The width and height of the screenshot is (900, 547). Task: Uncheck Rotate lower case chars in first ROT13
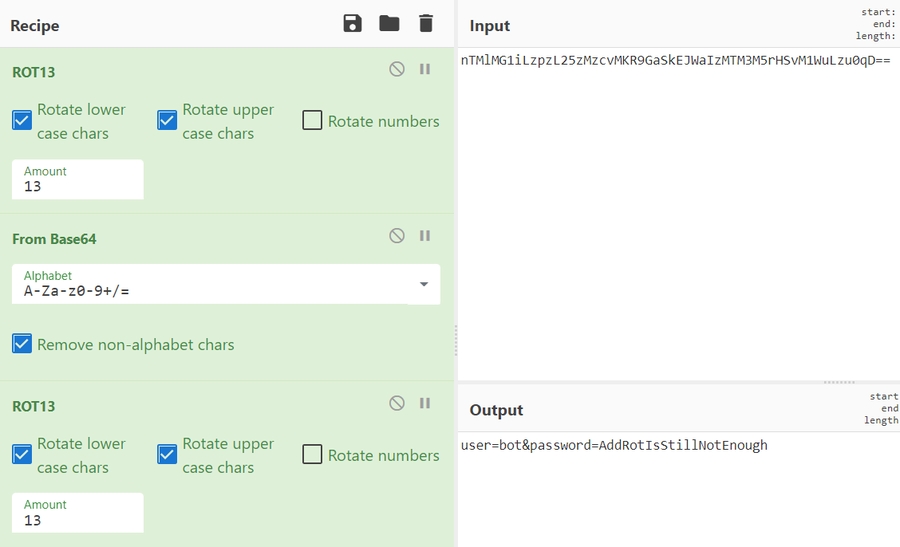pos(22,121)
